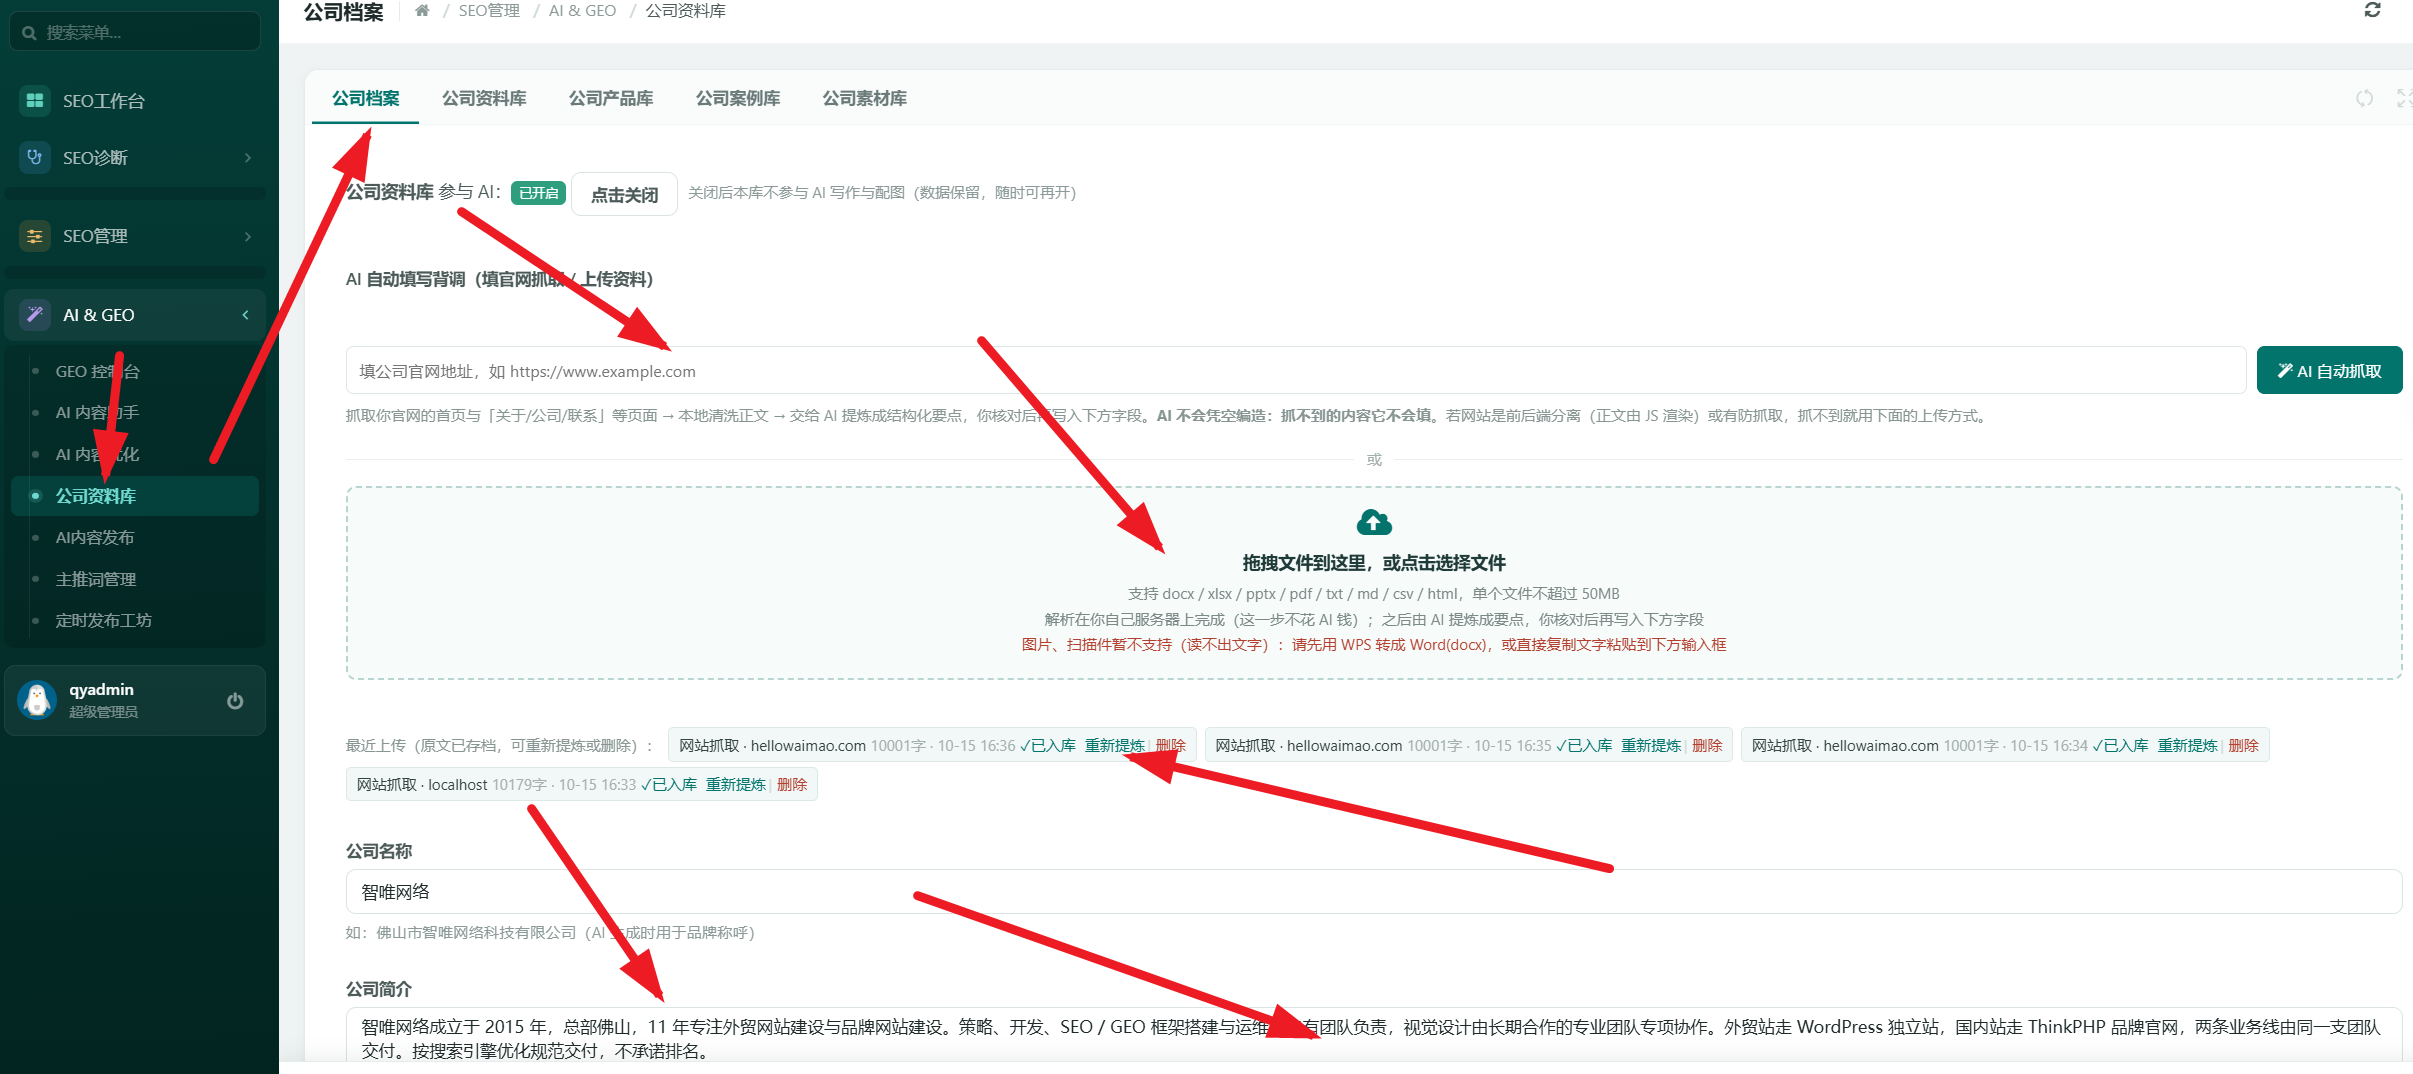Open the 公司案例库 tab
The width and height of the screenshot is (2413, 1074).
pyautogui.click(x=738, y=98)
